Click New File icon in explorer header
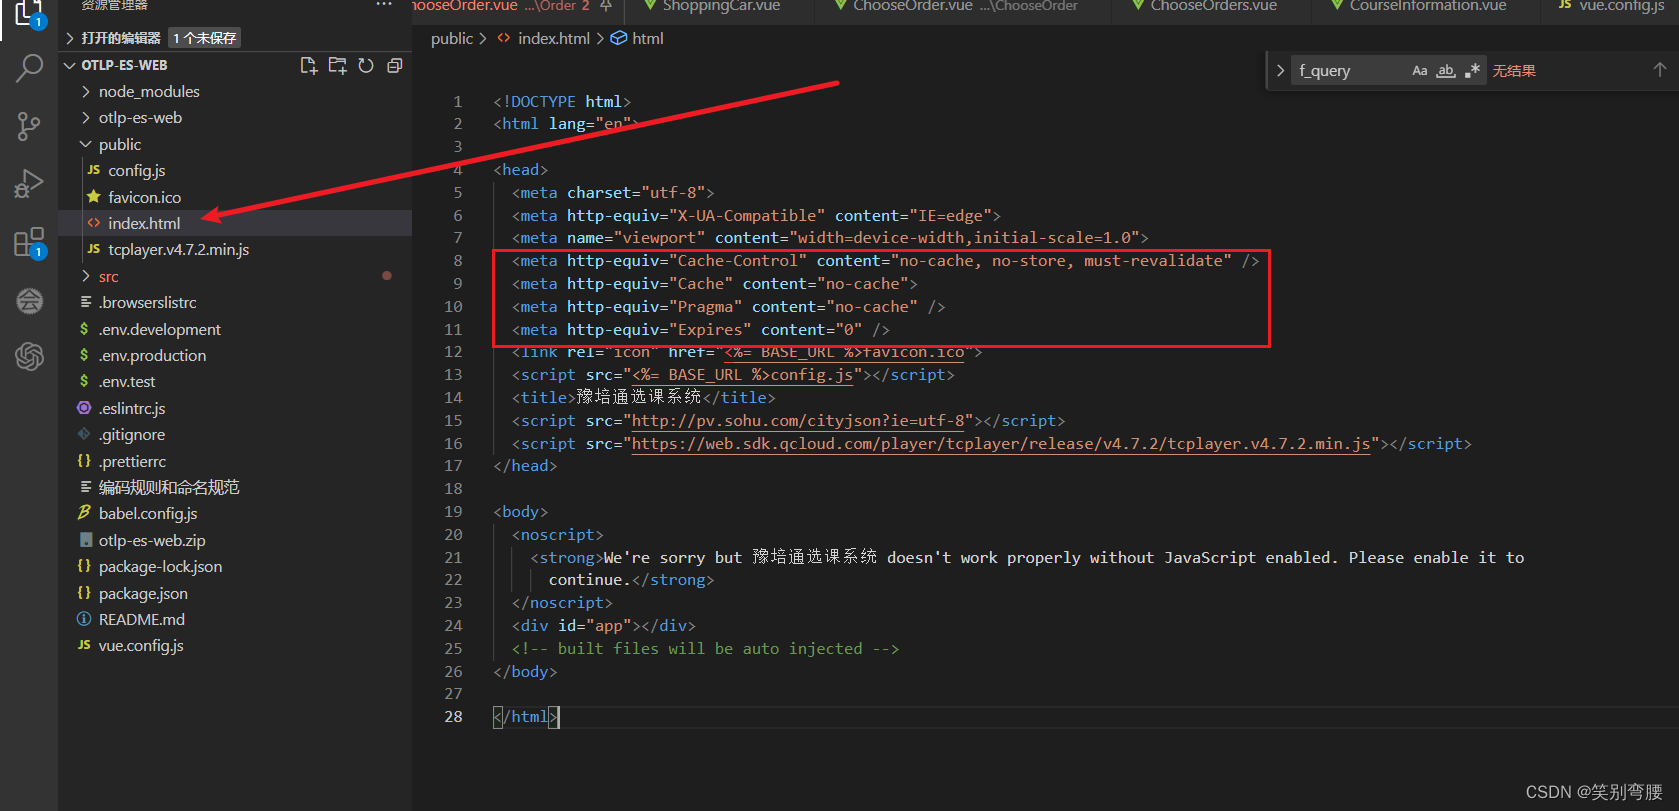 [x=309, y=65]
